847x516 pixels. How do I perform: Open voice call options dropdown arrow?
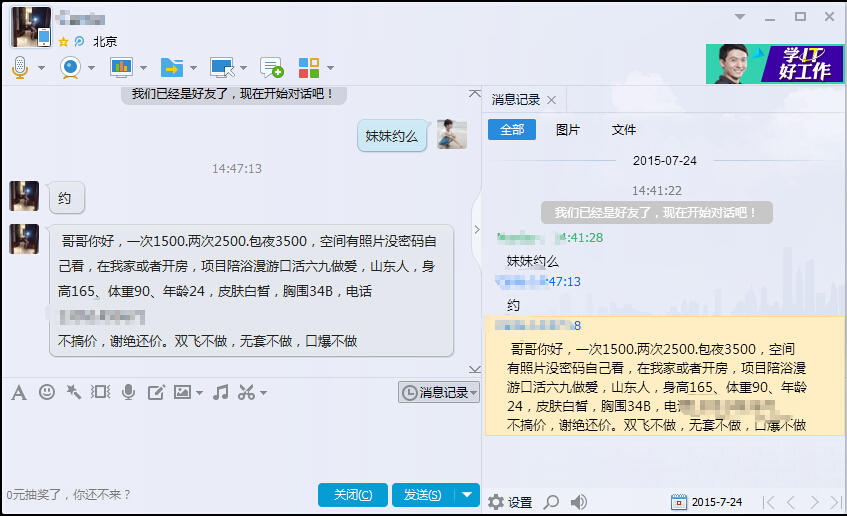click(x=41, y=68)
